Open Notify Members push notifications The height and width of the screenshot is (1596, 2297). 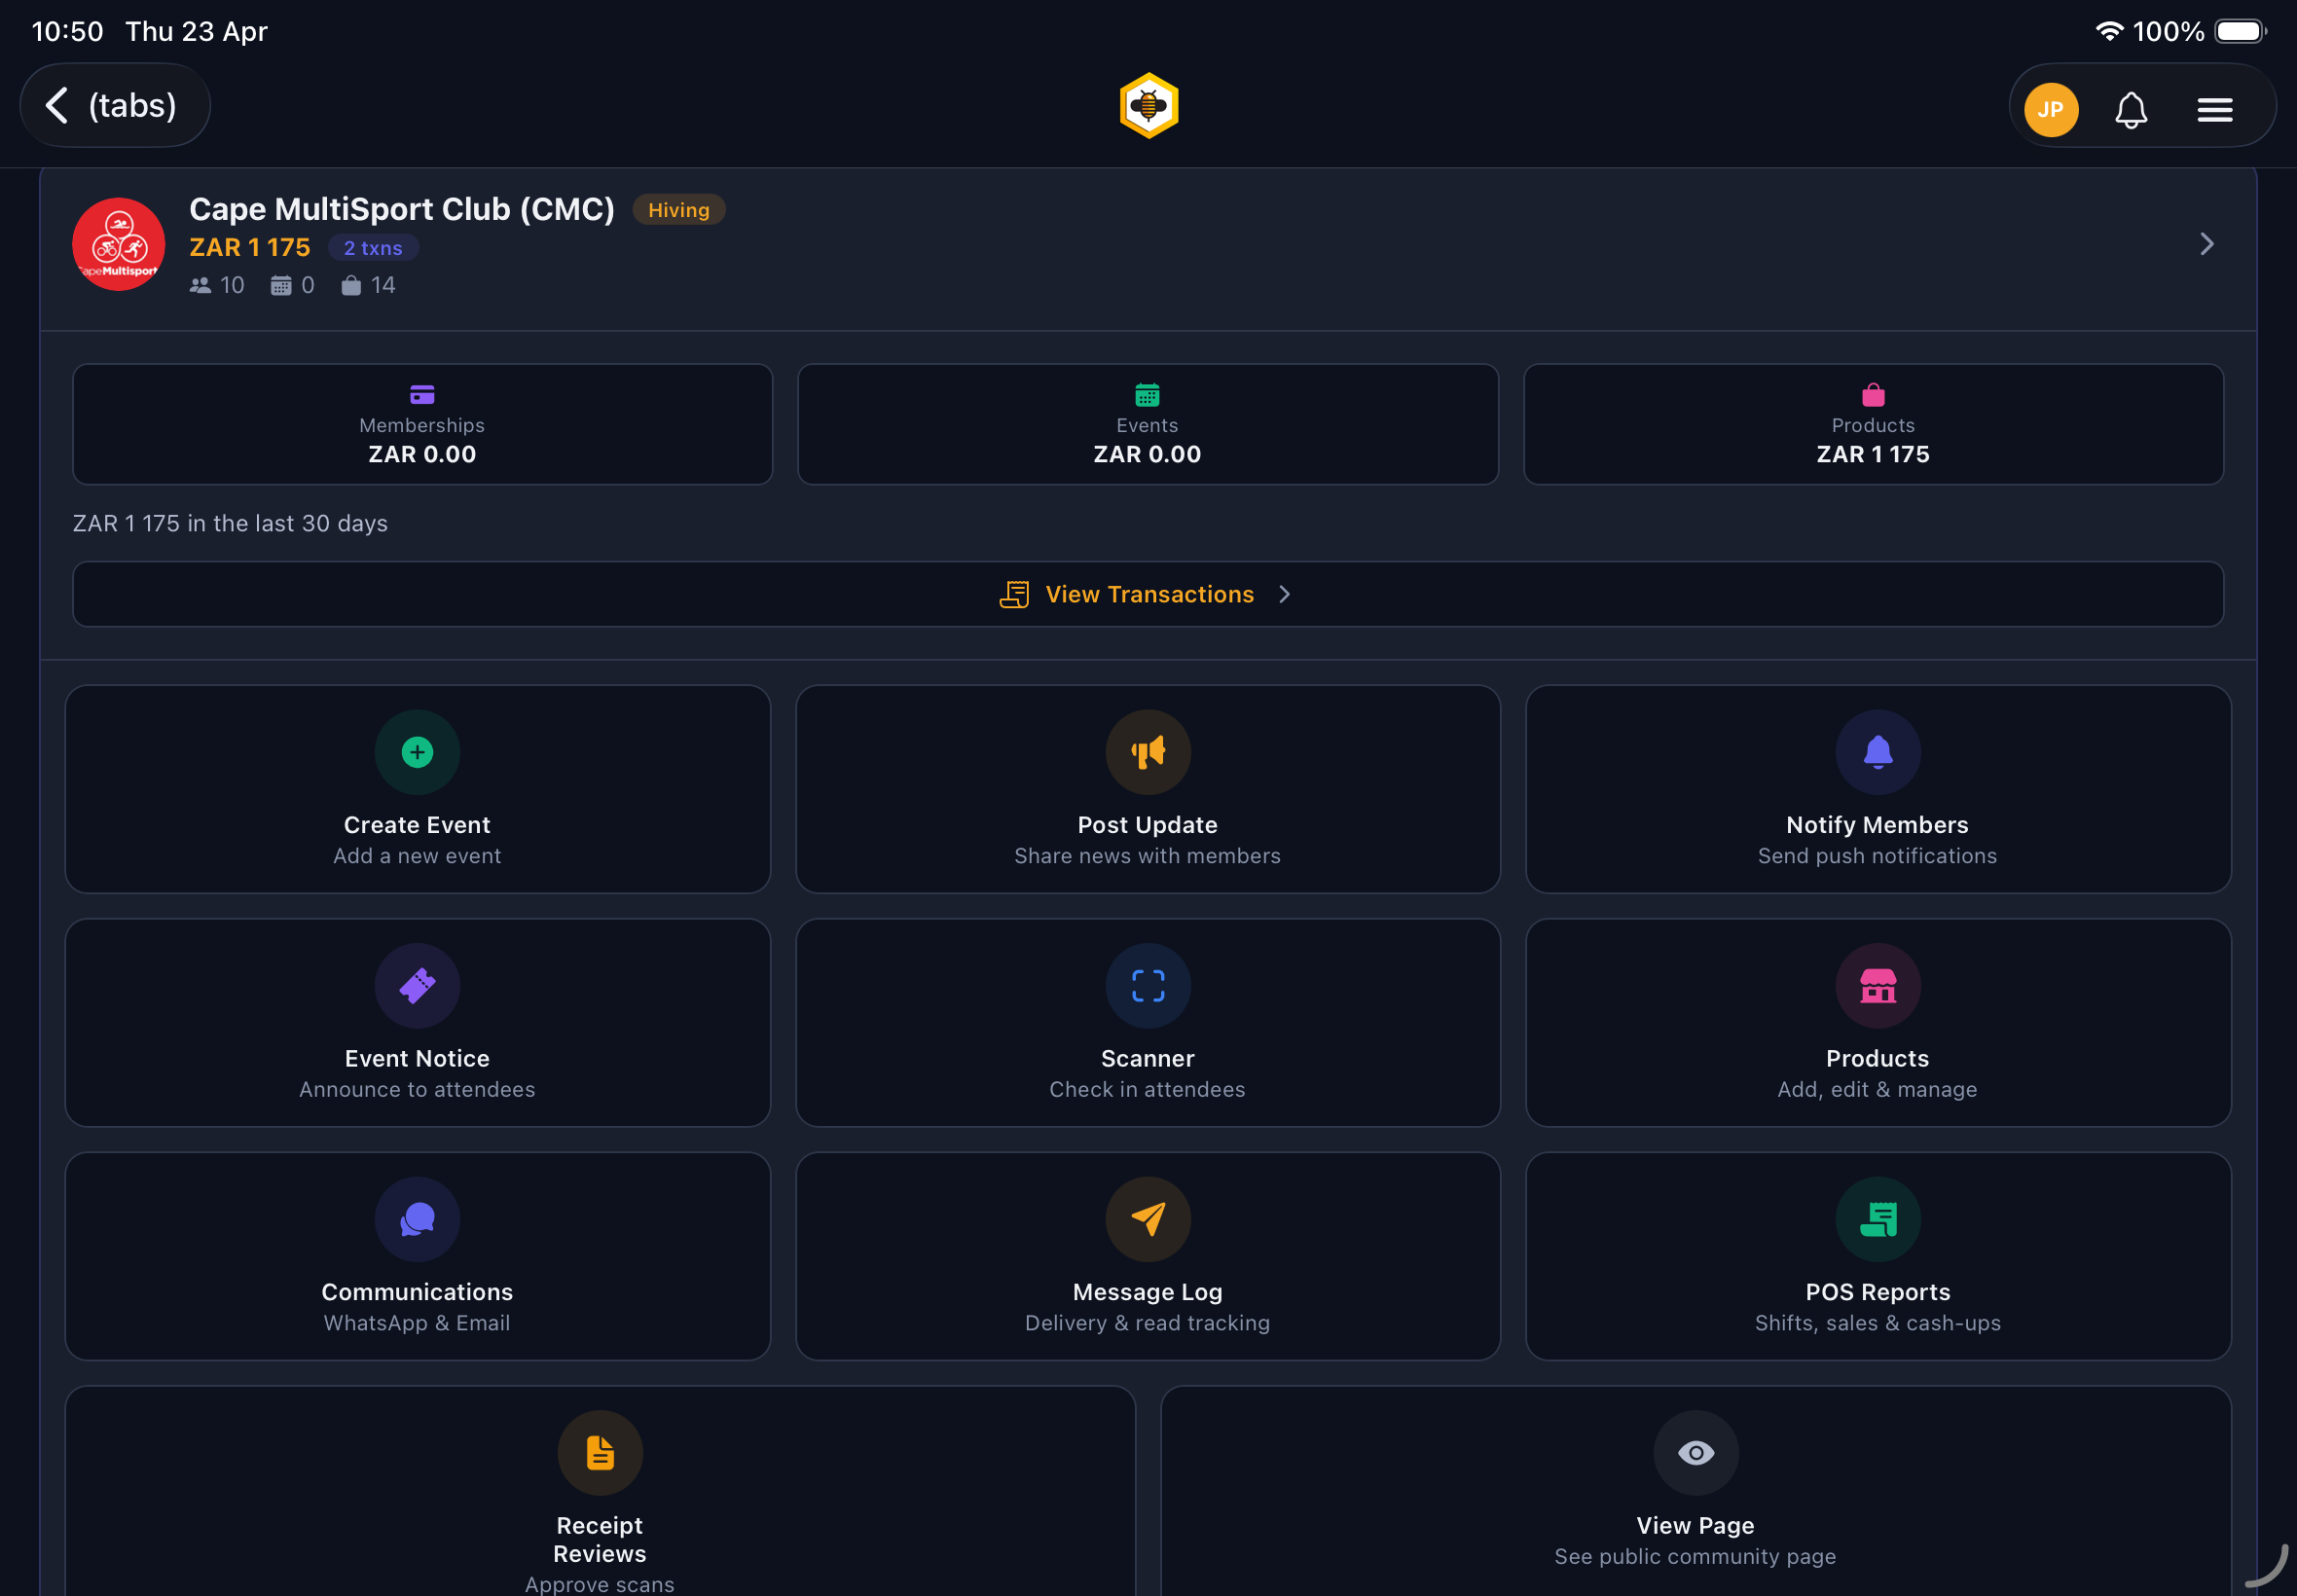point(1876,790)
